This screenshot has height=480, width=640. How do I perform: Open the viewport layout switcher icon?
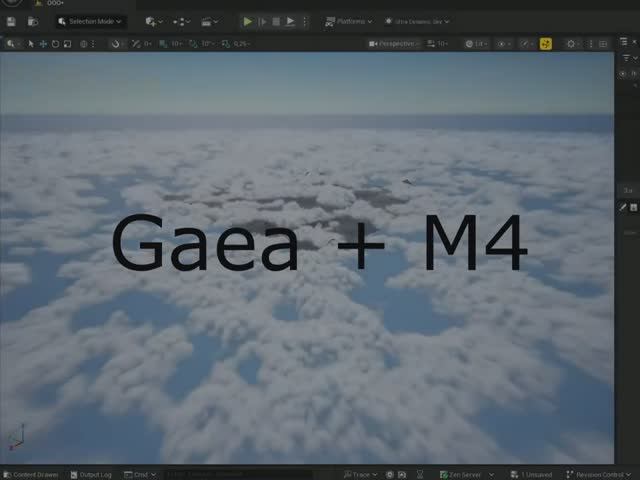click(603, 44)
